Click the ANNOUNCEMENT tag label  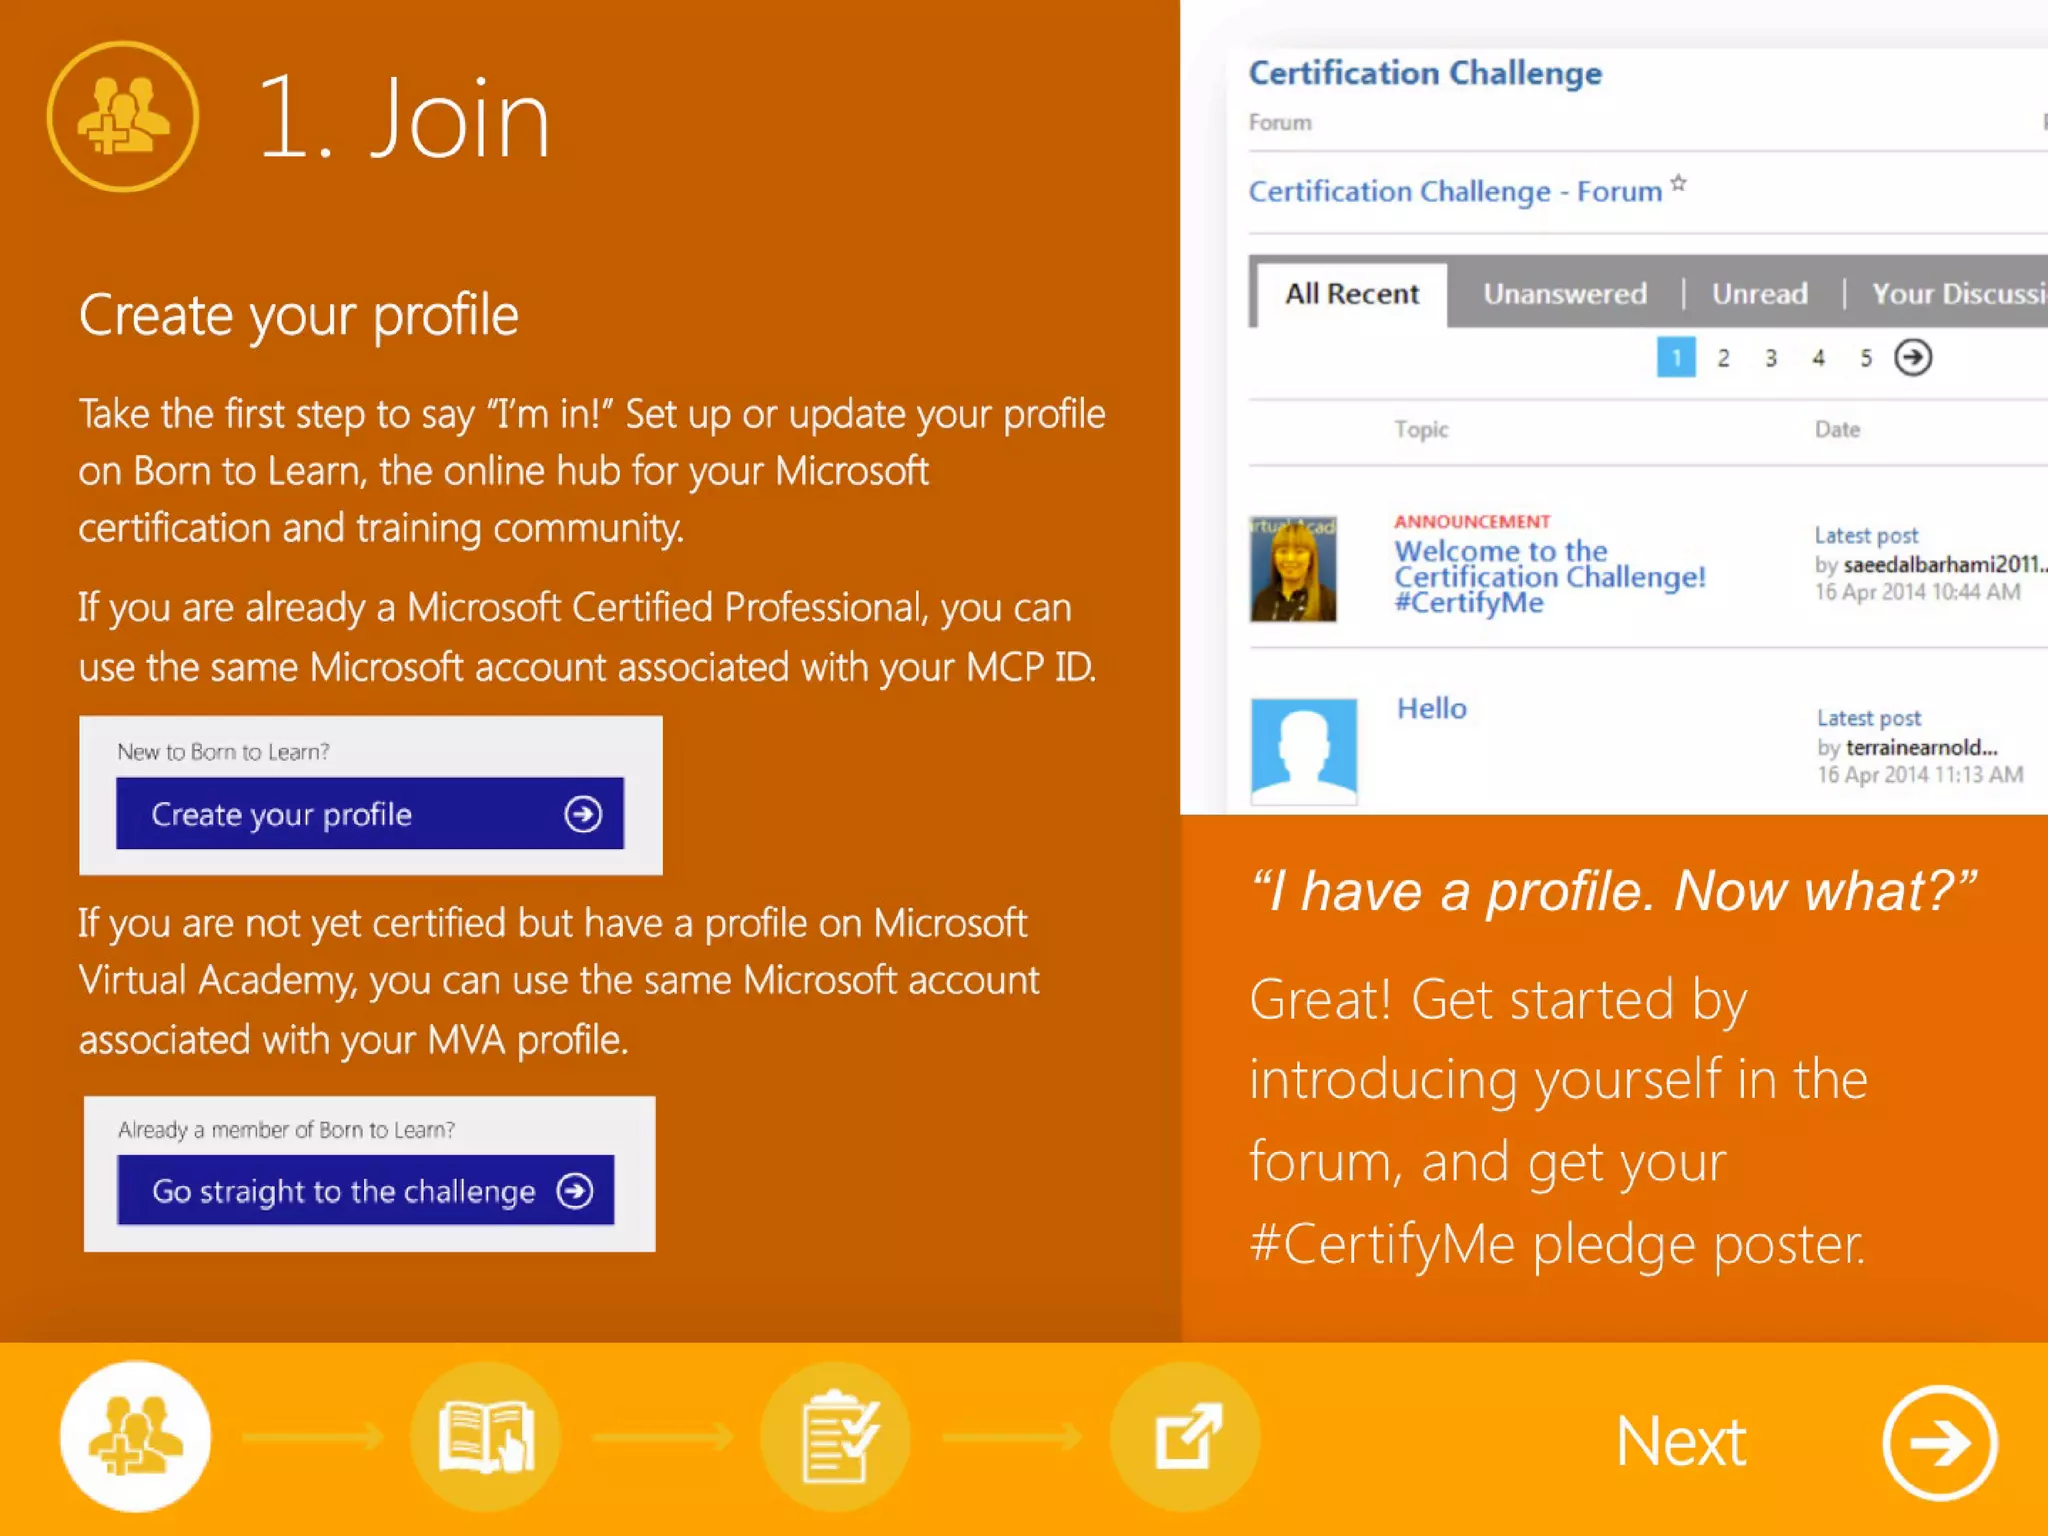1472,521
